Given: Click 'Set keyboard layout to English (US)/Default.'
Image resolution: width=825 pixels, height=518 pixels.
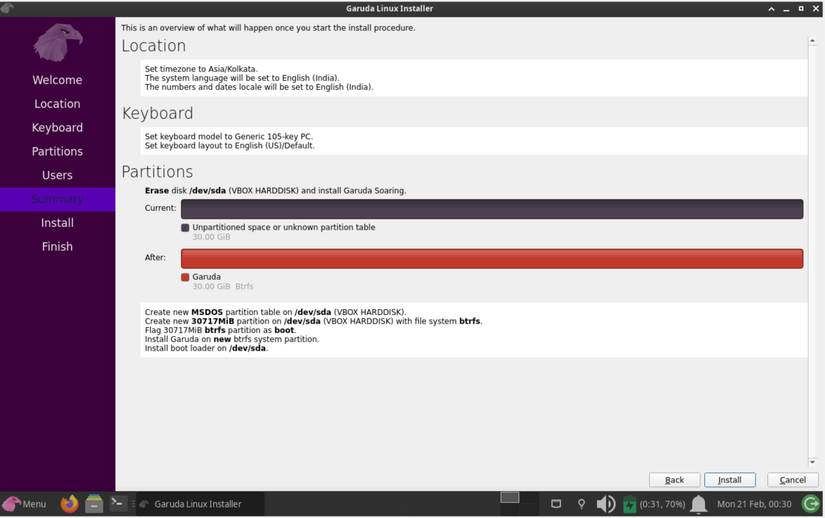Looking at the screenshot, I should [x=229, y=146].
